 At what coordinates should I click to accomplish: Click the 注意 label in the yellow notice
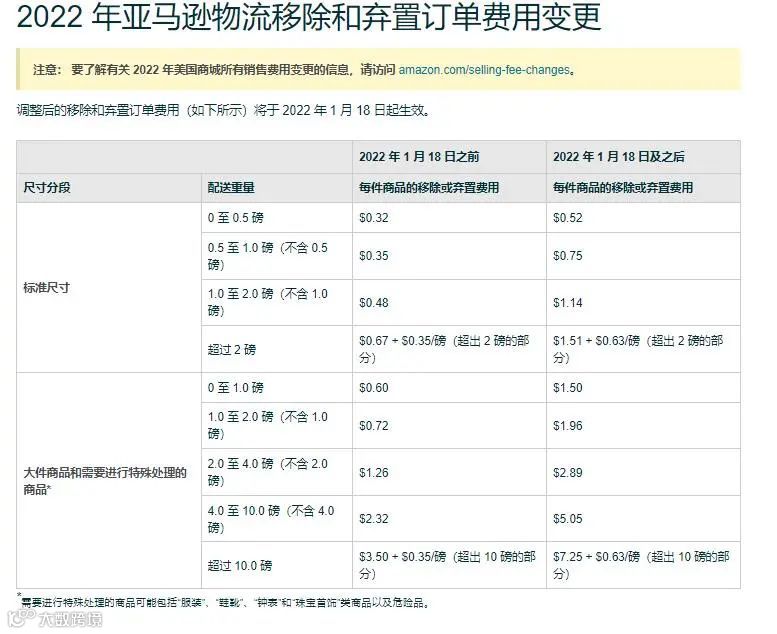[48, 70]
